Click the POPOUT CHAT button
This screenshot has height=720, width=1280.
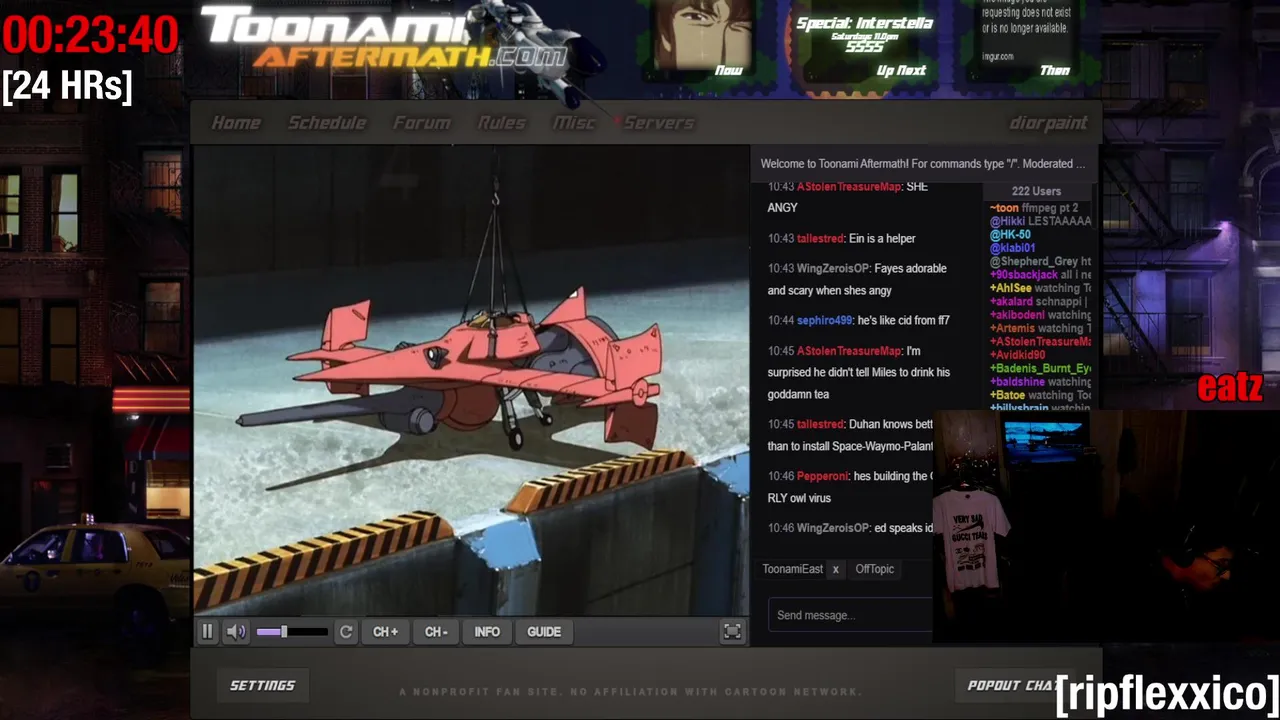coord(1013,685)
